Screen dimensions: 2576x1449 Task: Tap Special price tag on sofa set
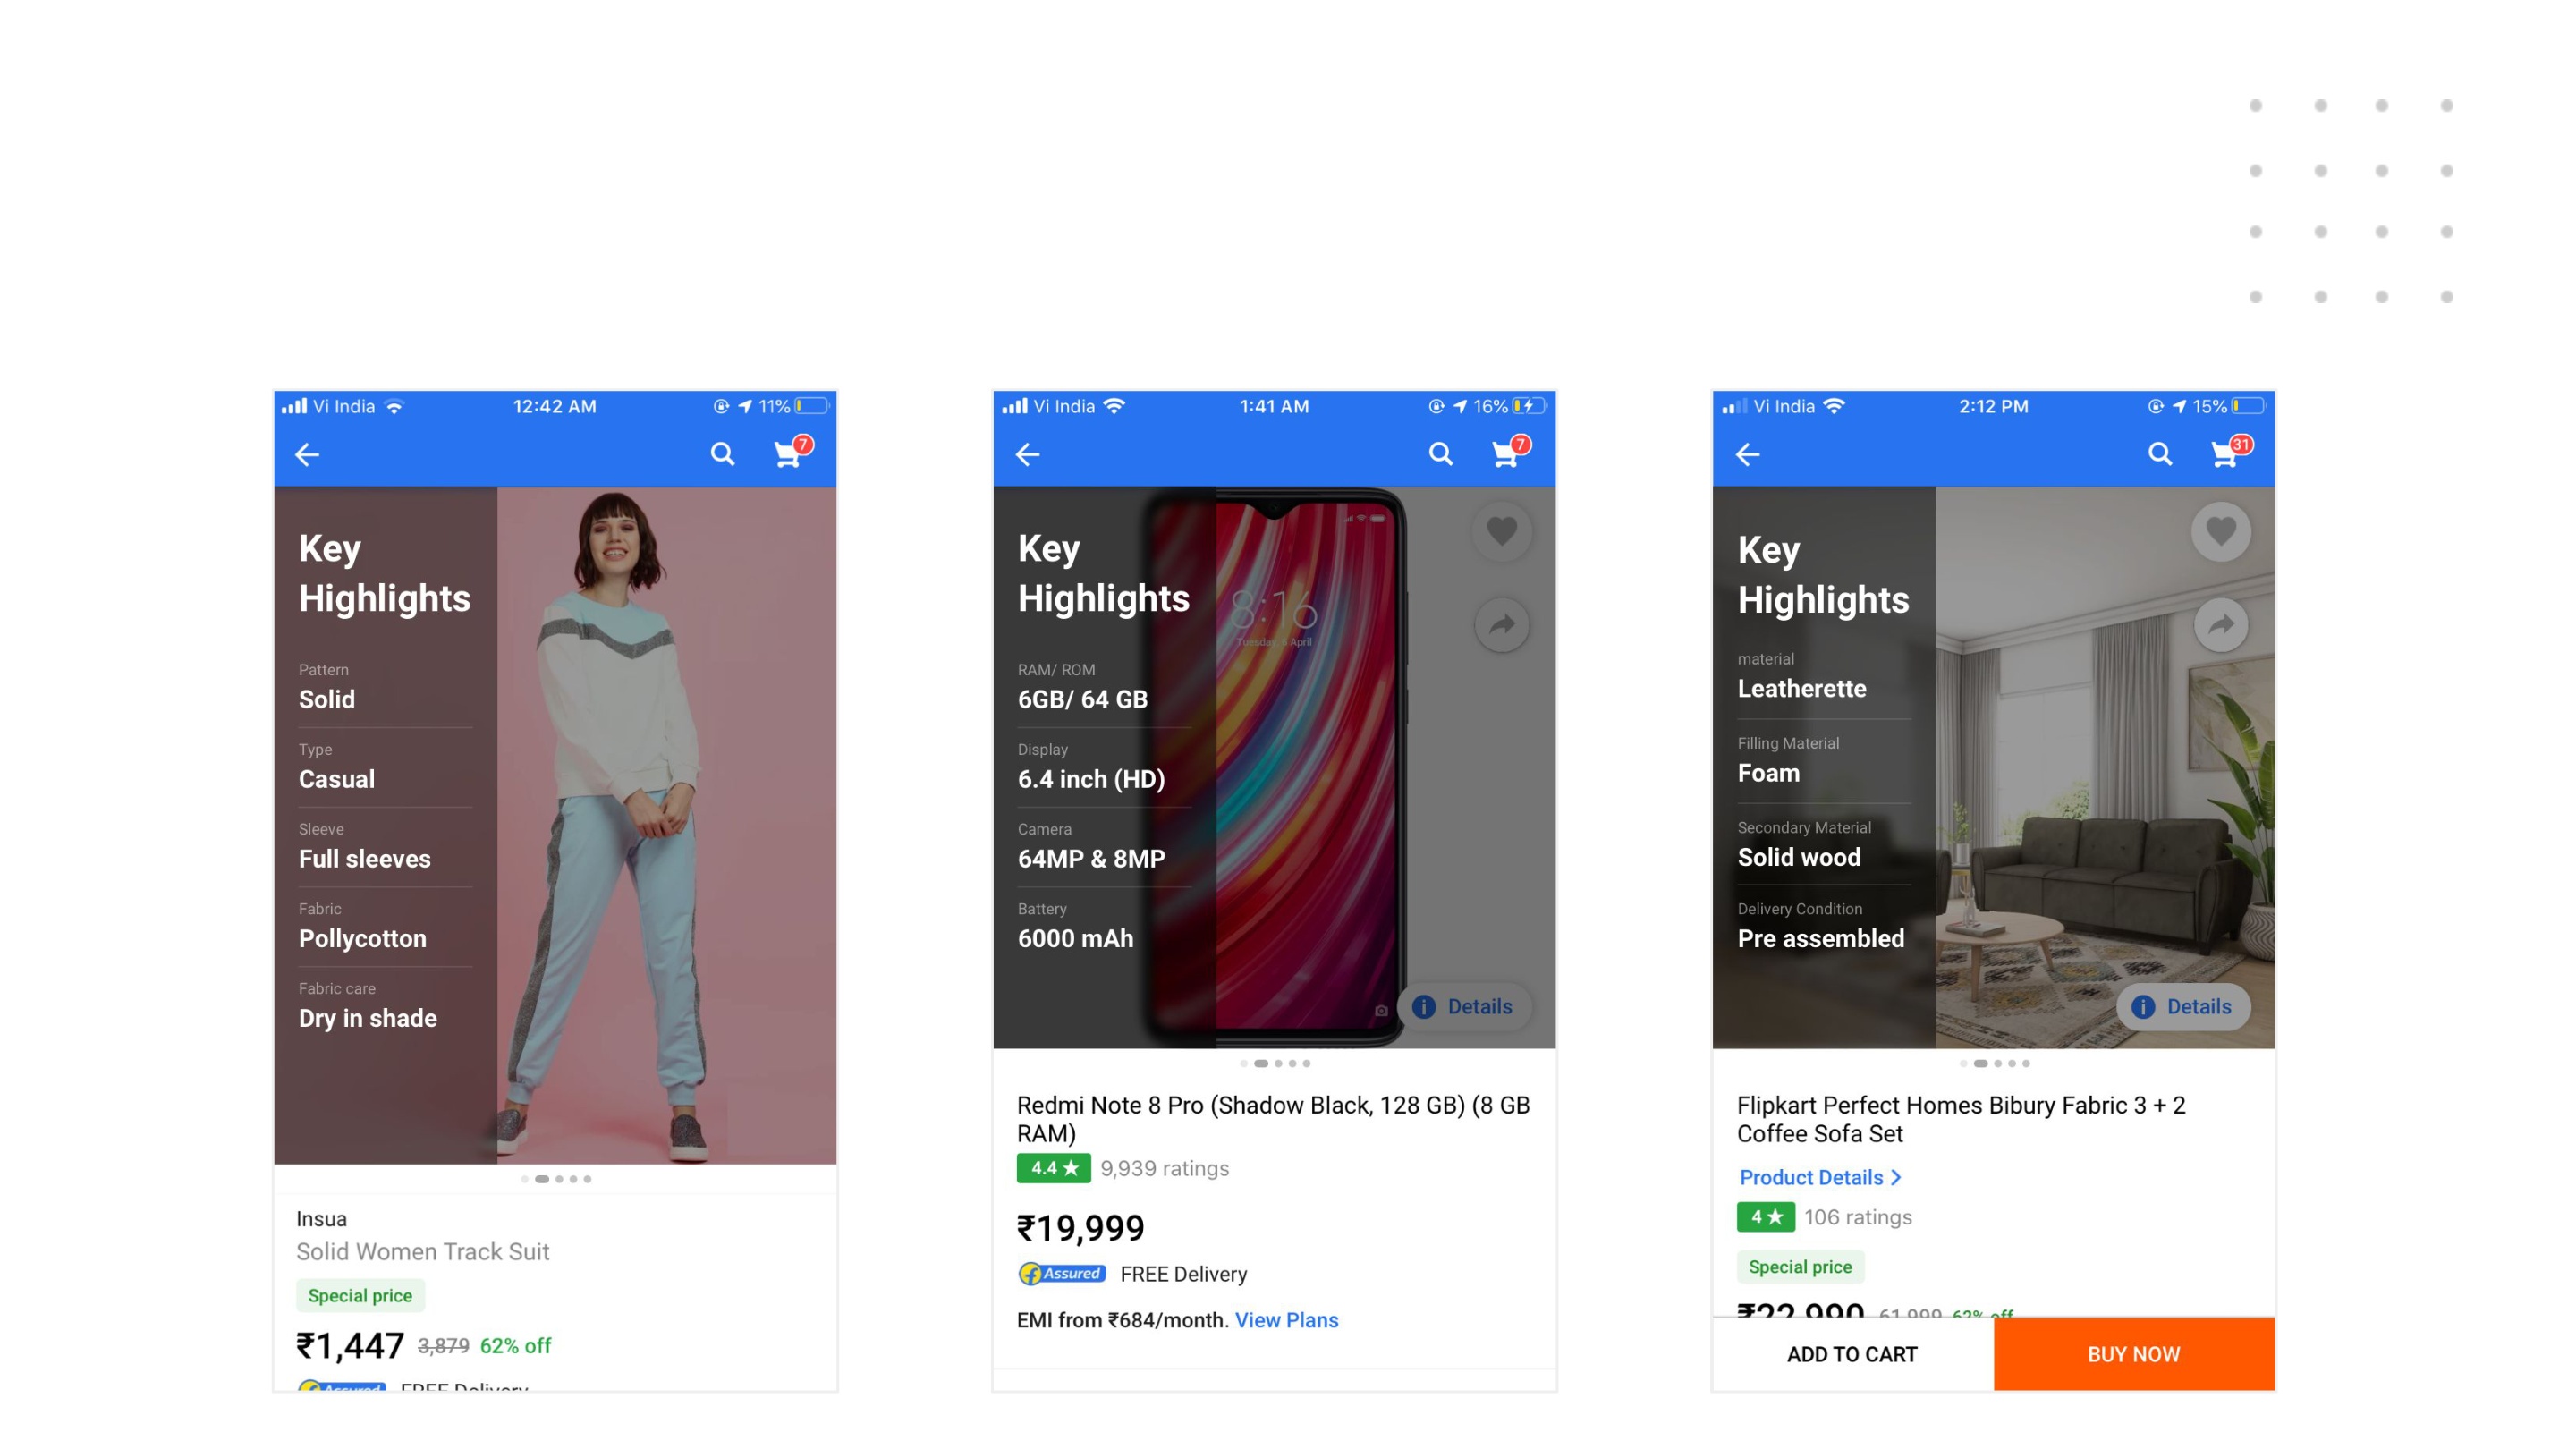pyautogui.click(x=1800, y=1266)
